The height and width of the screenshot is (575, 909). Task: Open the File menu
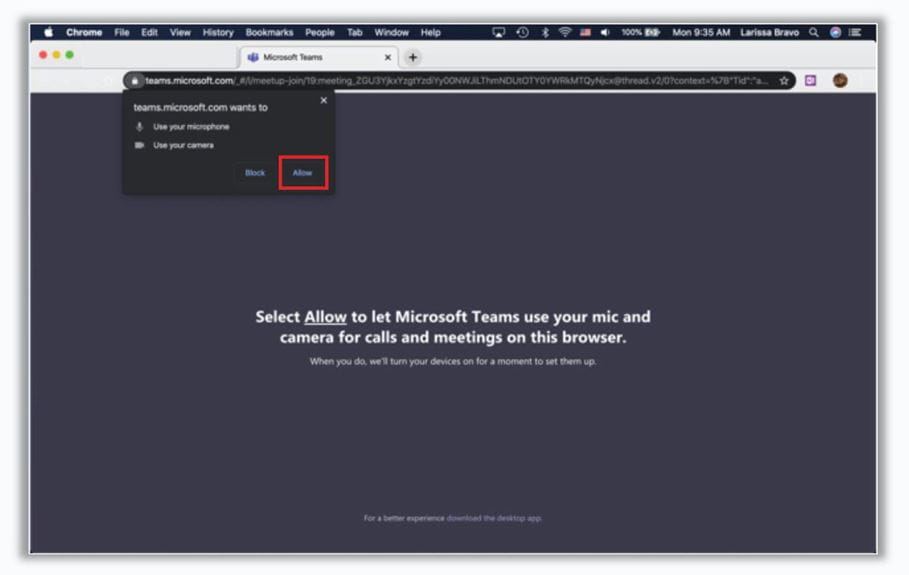(122, 32)
